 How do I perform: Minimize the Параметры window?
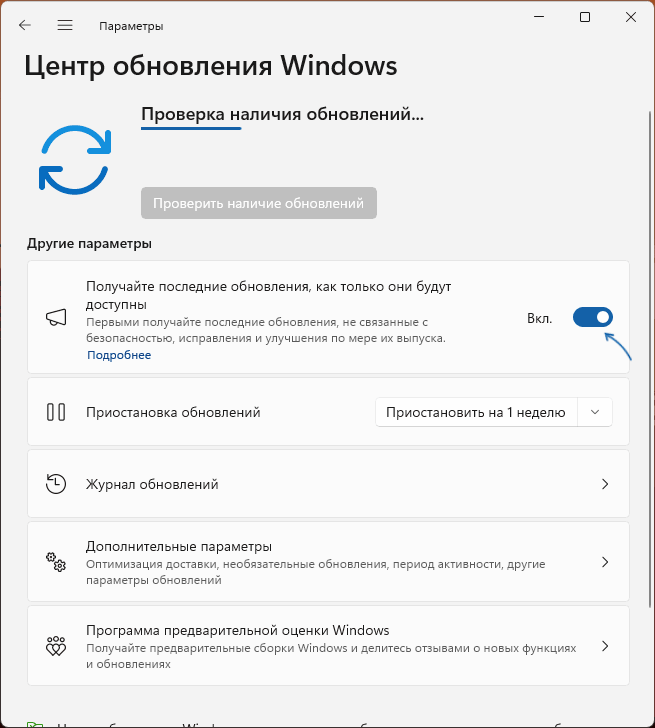pos(539,17)
